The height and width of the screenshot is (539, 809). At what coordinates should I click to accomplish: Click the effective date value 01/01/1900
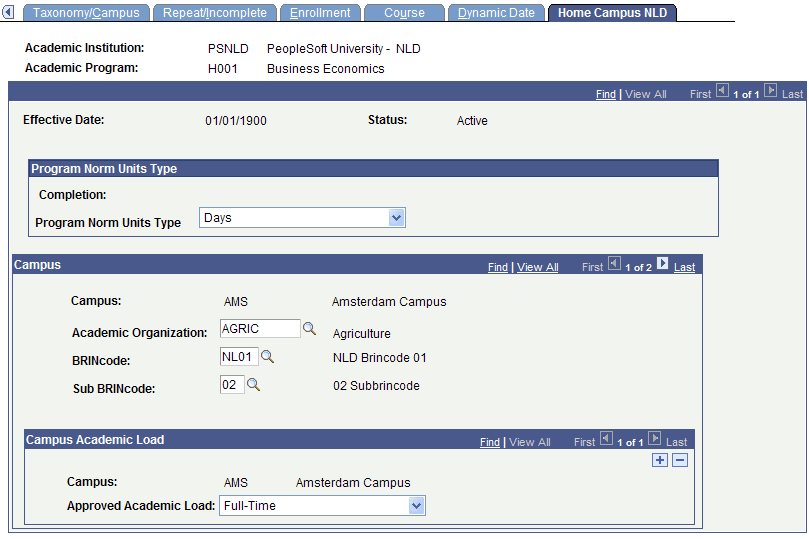pyautogui.click(x=236, y=121)
